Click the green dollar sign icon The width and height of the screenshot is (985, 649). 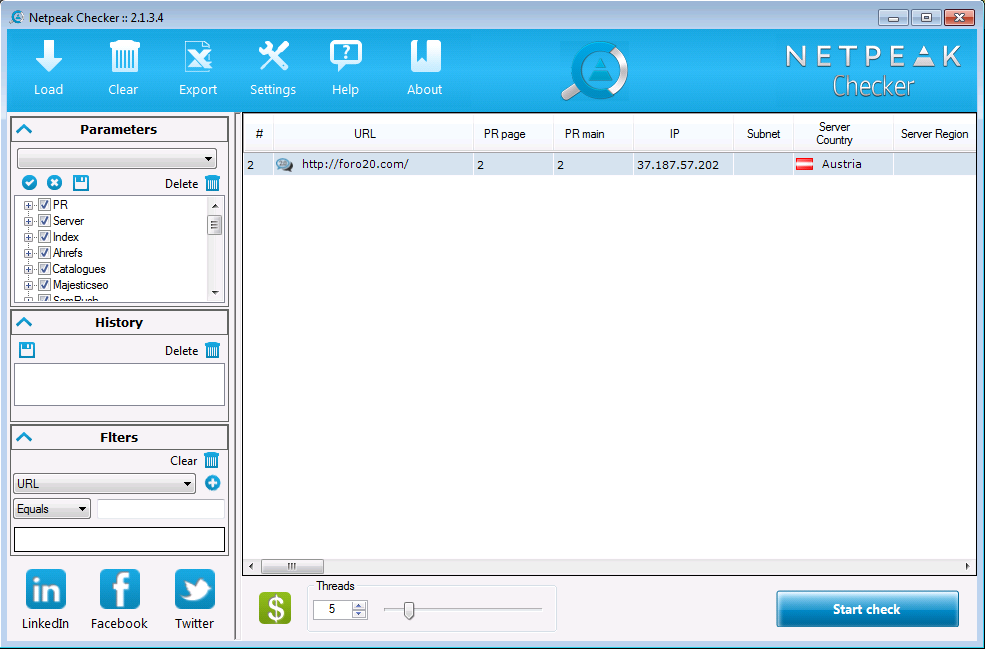tap(275, 608)
